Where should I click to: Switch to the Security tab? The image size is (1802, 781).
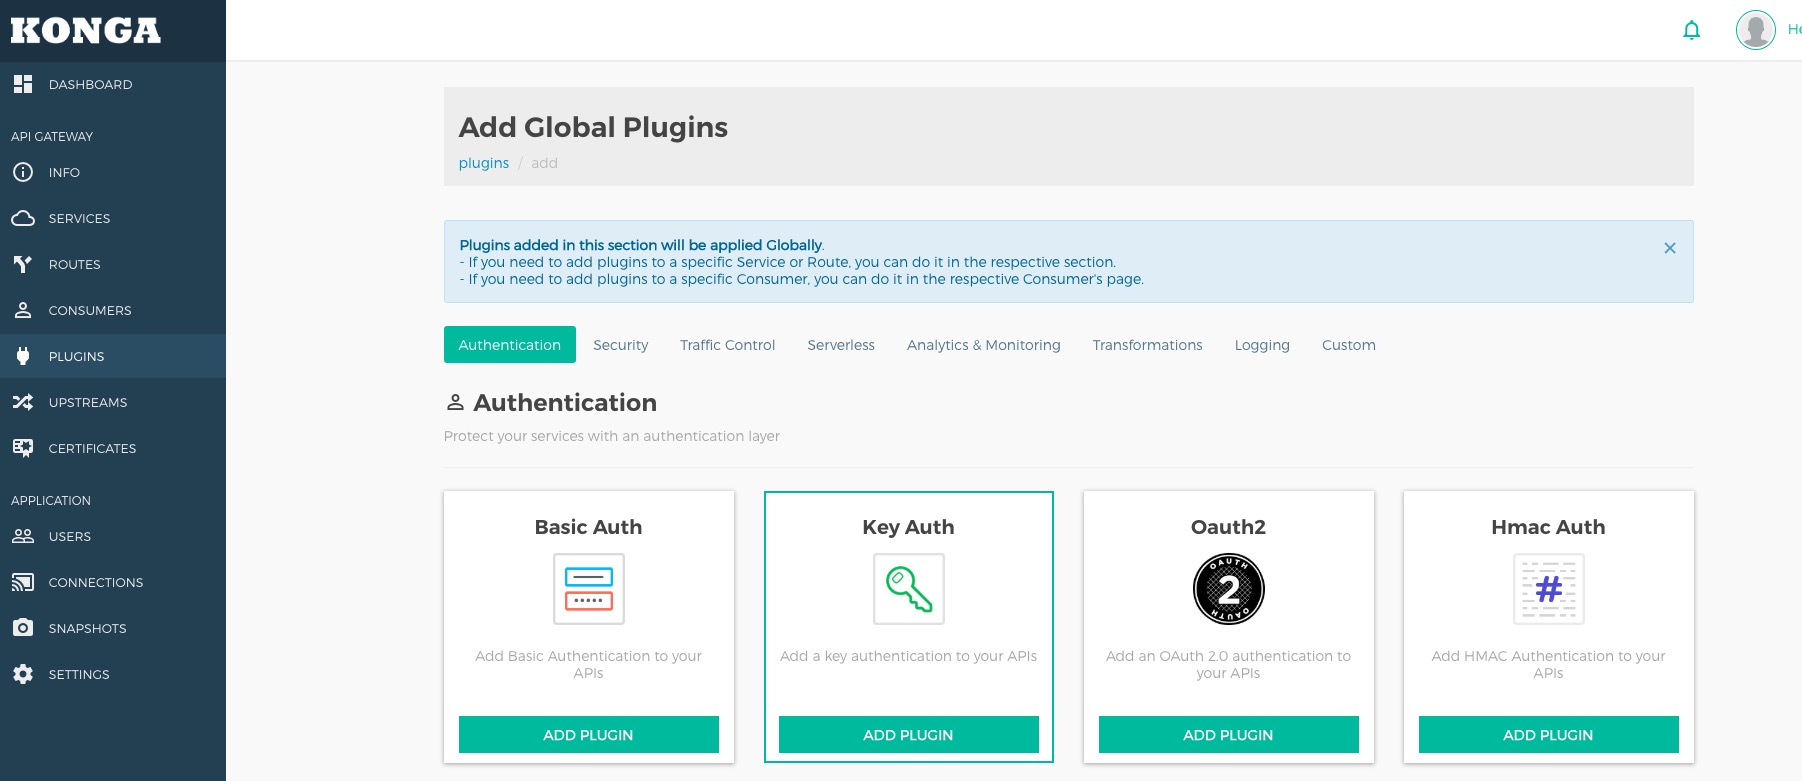coord(621,345)
